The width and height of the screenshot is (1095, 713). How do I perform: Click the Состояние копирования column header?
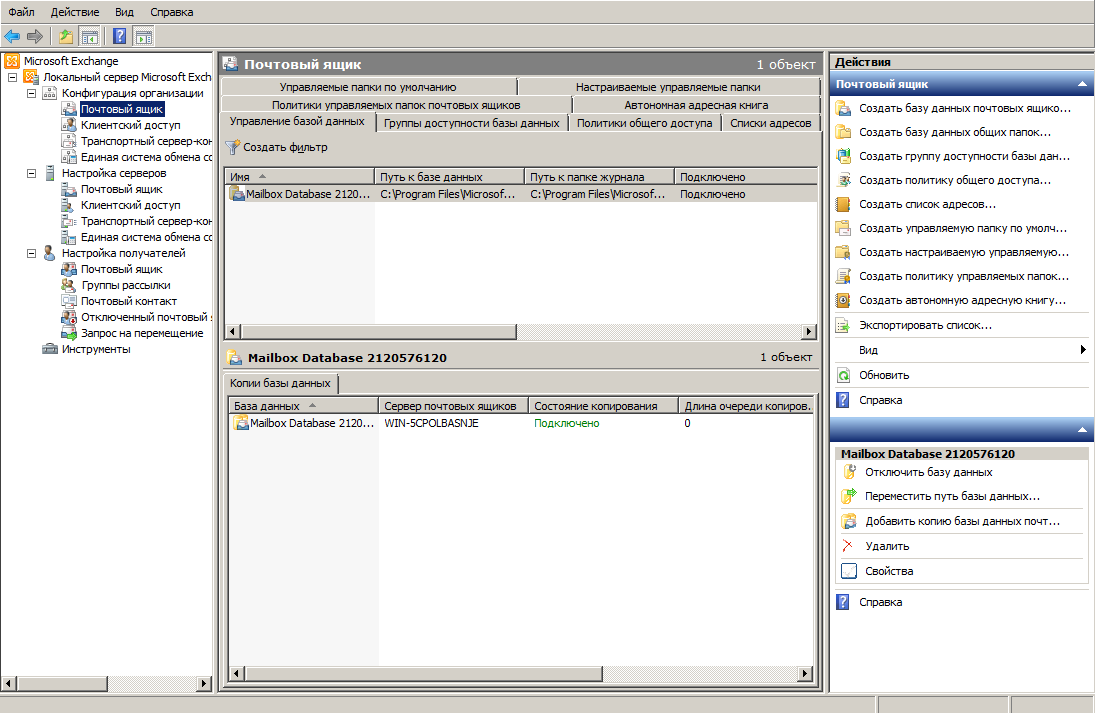point(603,406)
